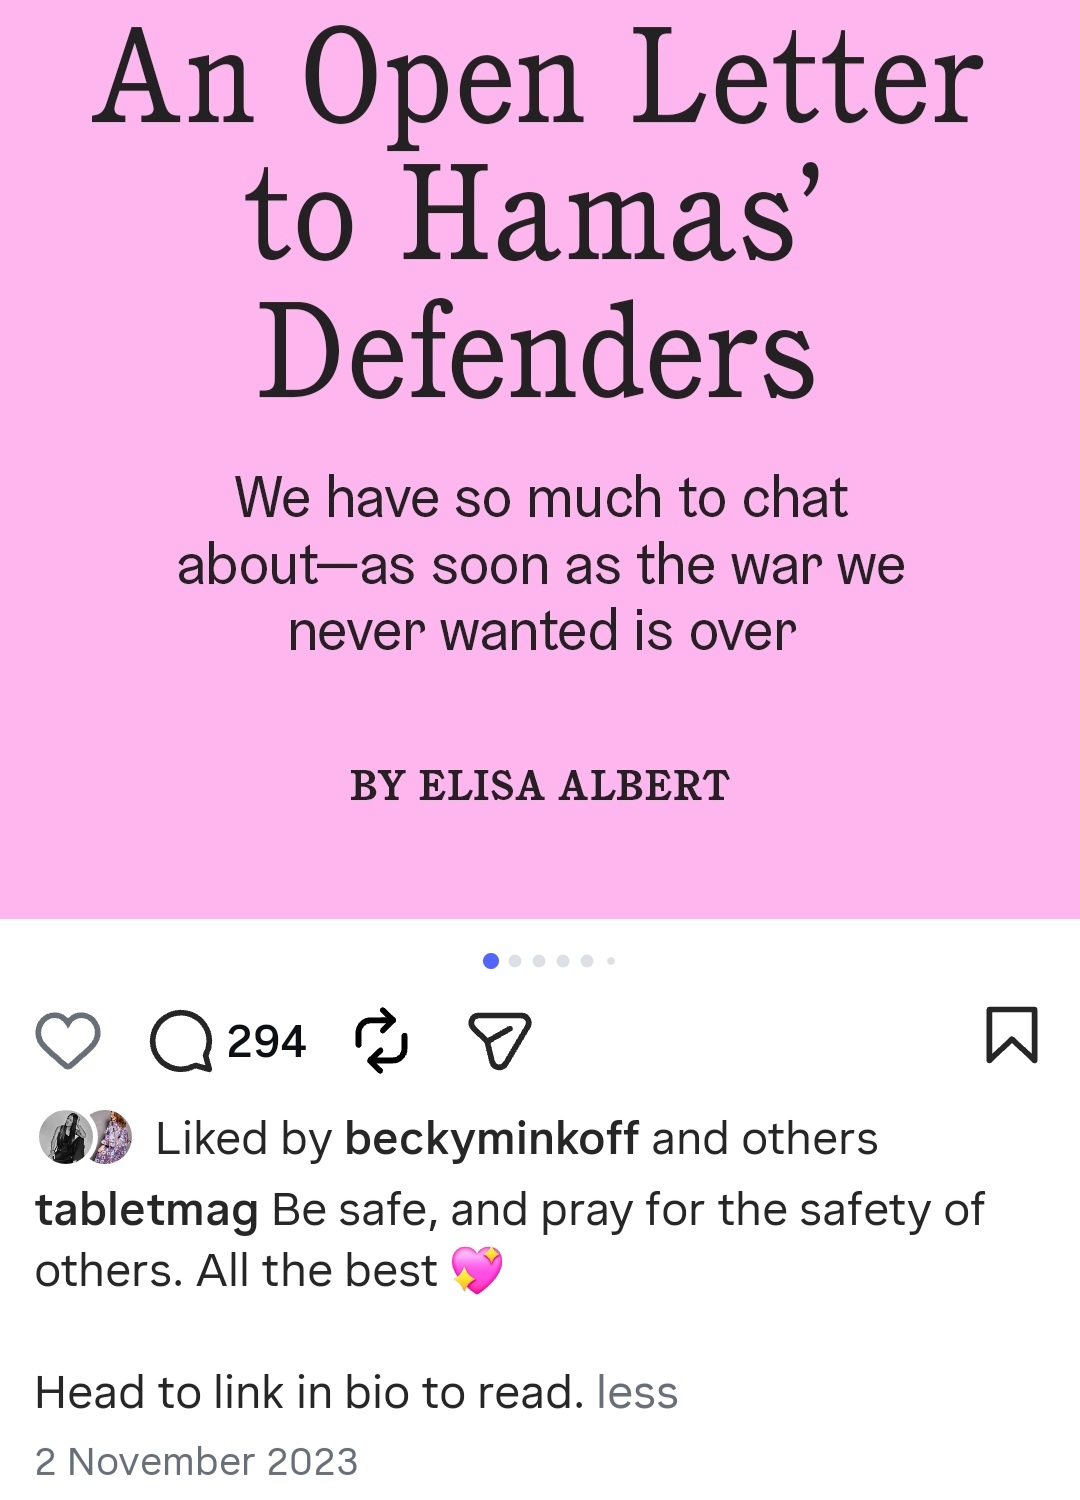
Task: Open the 294 comments count
Action: point(266,1041)
